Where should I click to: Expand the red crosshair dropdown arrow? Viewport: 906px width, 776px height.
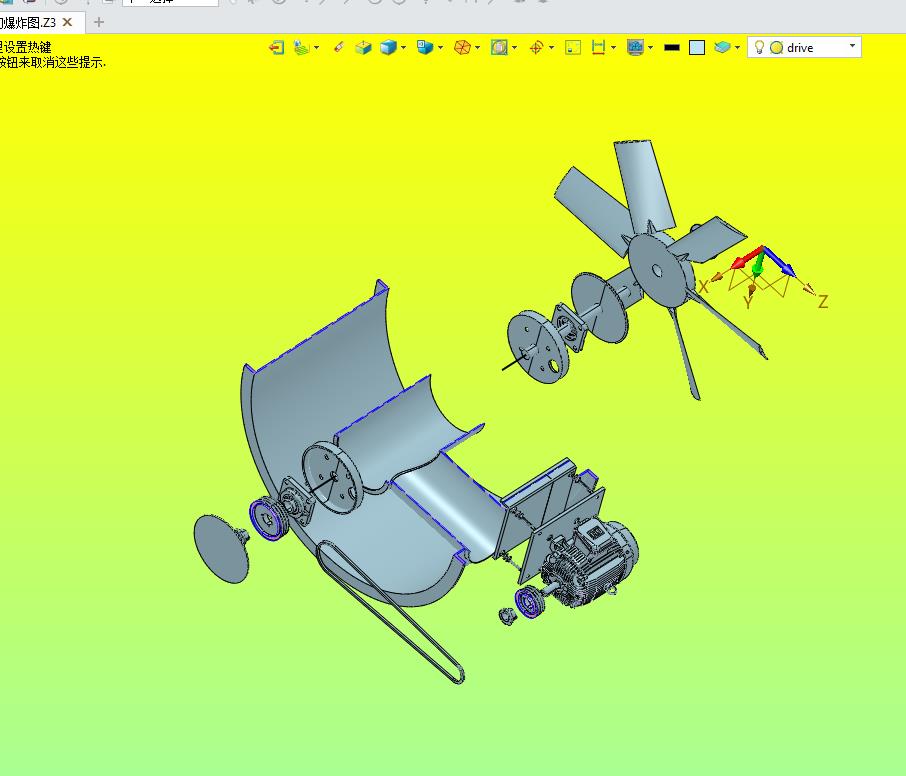[551, 47]
